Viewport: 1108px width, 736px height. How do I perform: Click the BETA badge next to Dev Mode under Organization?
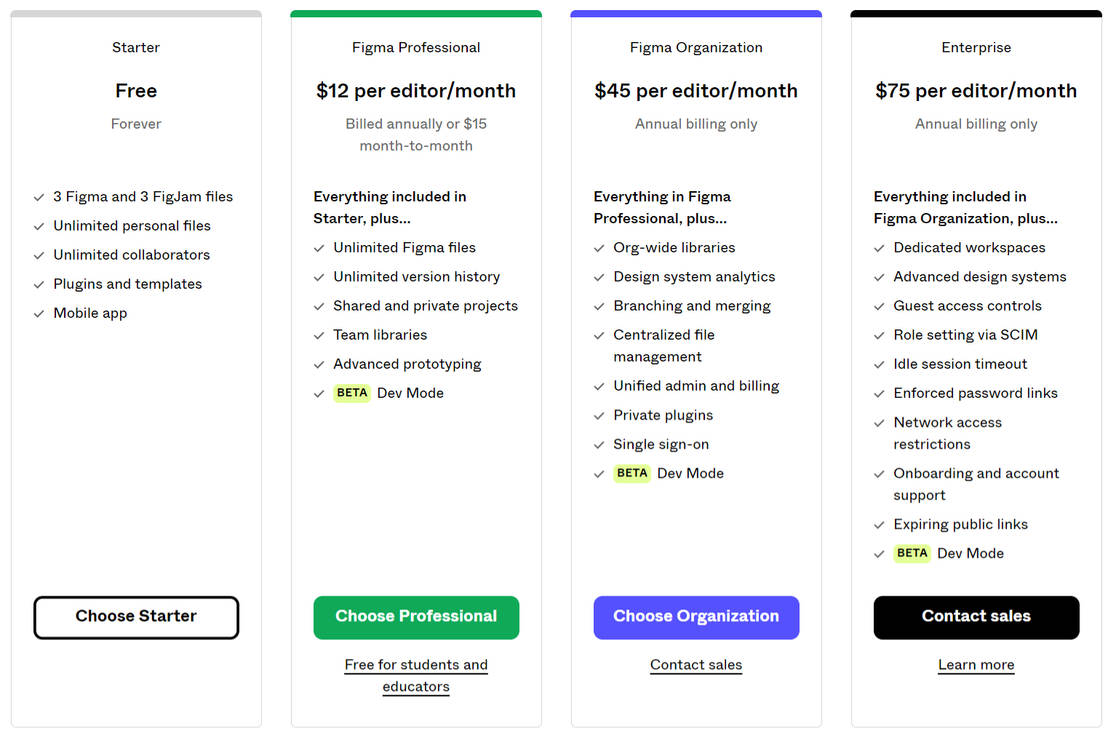tap(631, 473)
